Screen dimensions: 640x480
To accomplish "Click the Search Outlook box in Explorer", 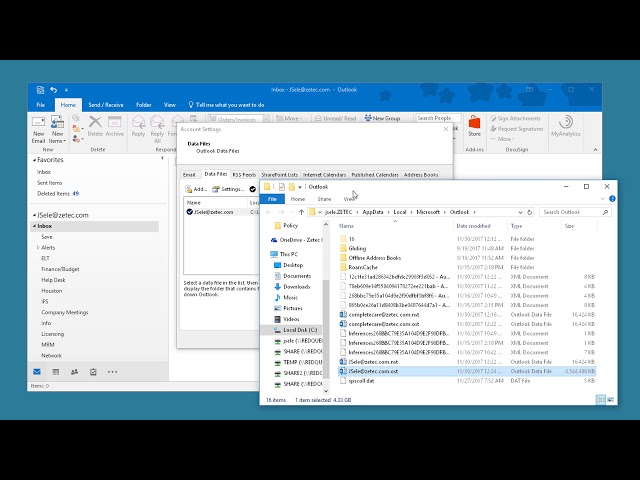I will 576,212.
